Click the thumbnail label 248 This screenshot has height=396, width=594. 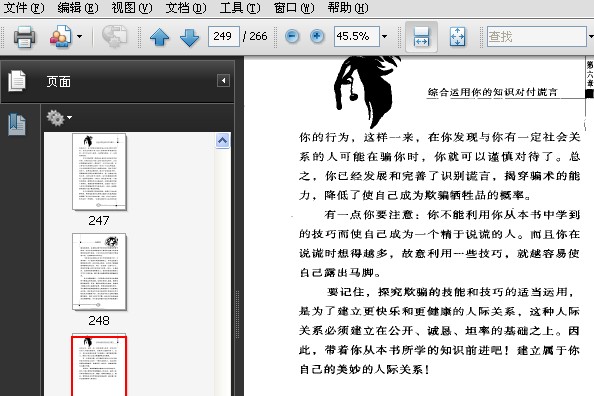pyautogui.click(x=99, y=321)
